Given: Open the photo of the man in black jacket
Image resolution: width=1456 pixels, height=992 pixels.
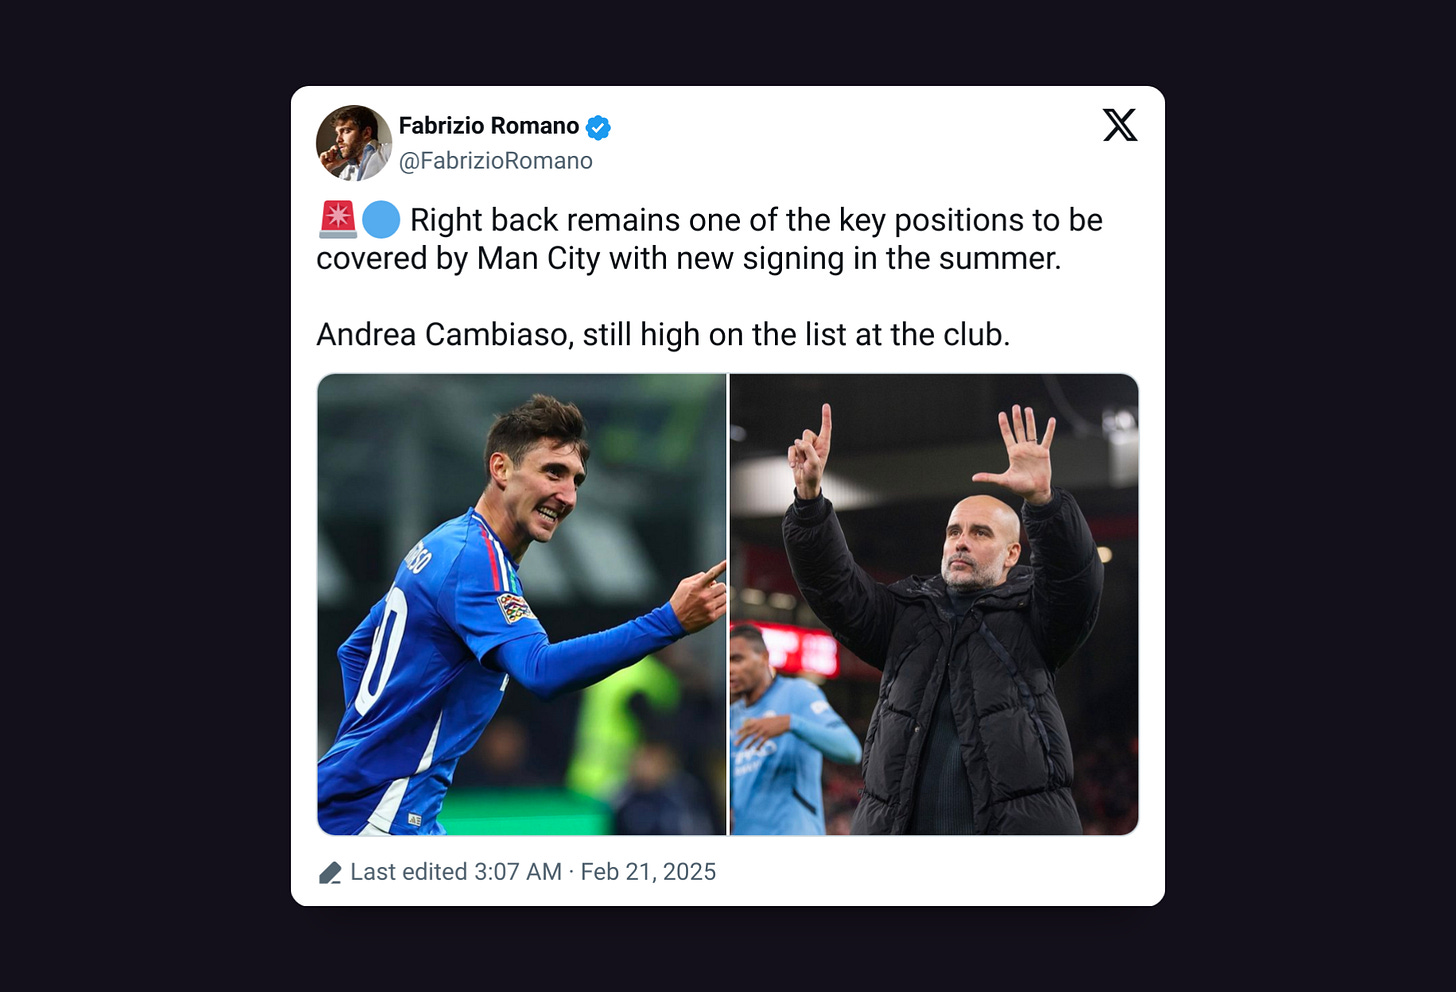Looking at the screenshot, I should pos(934,604).
